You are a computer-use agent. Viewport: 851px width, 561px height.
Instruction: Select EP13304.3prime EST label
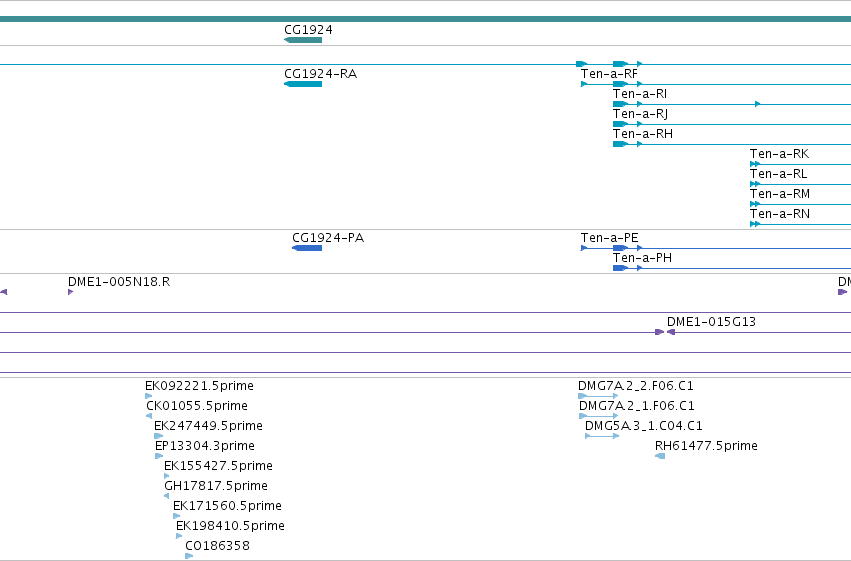205,445
